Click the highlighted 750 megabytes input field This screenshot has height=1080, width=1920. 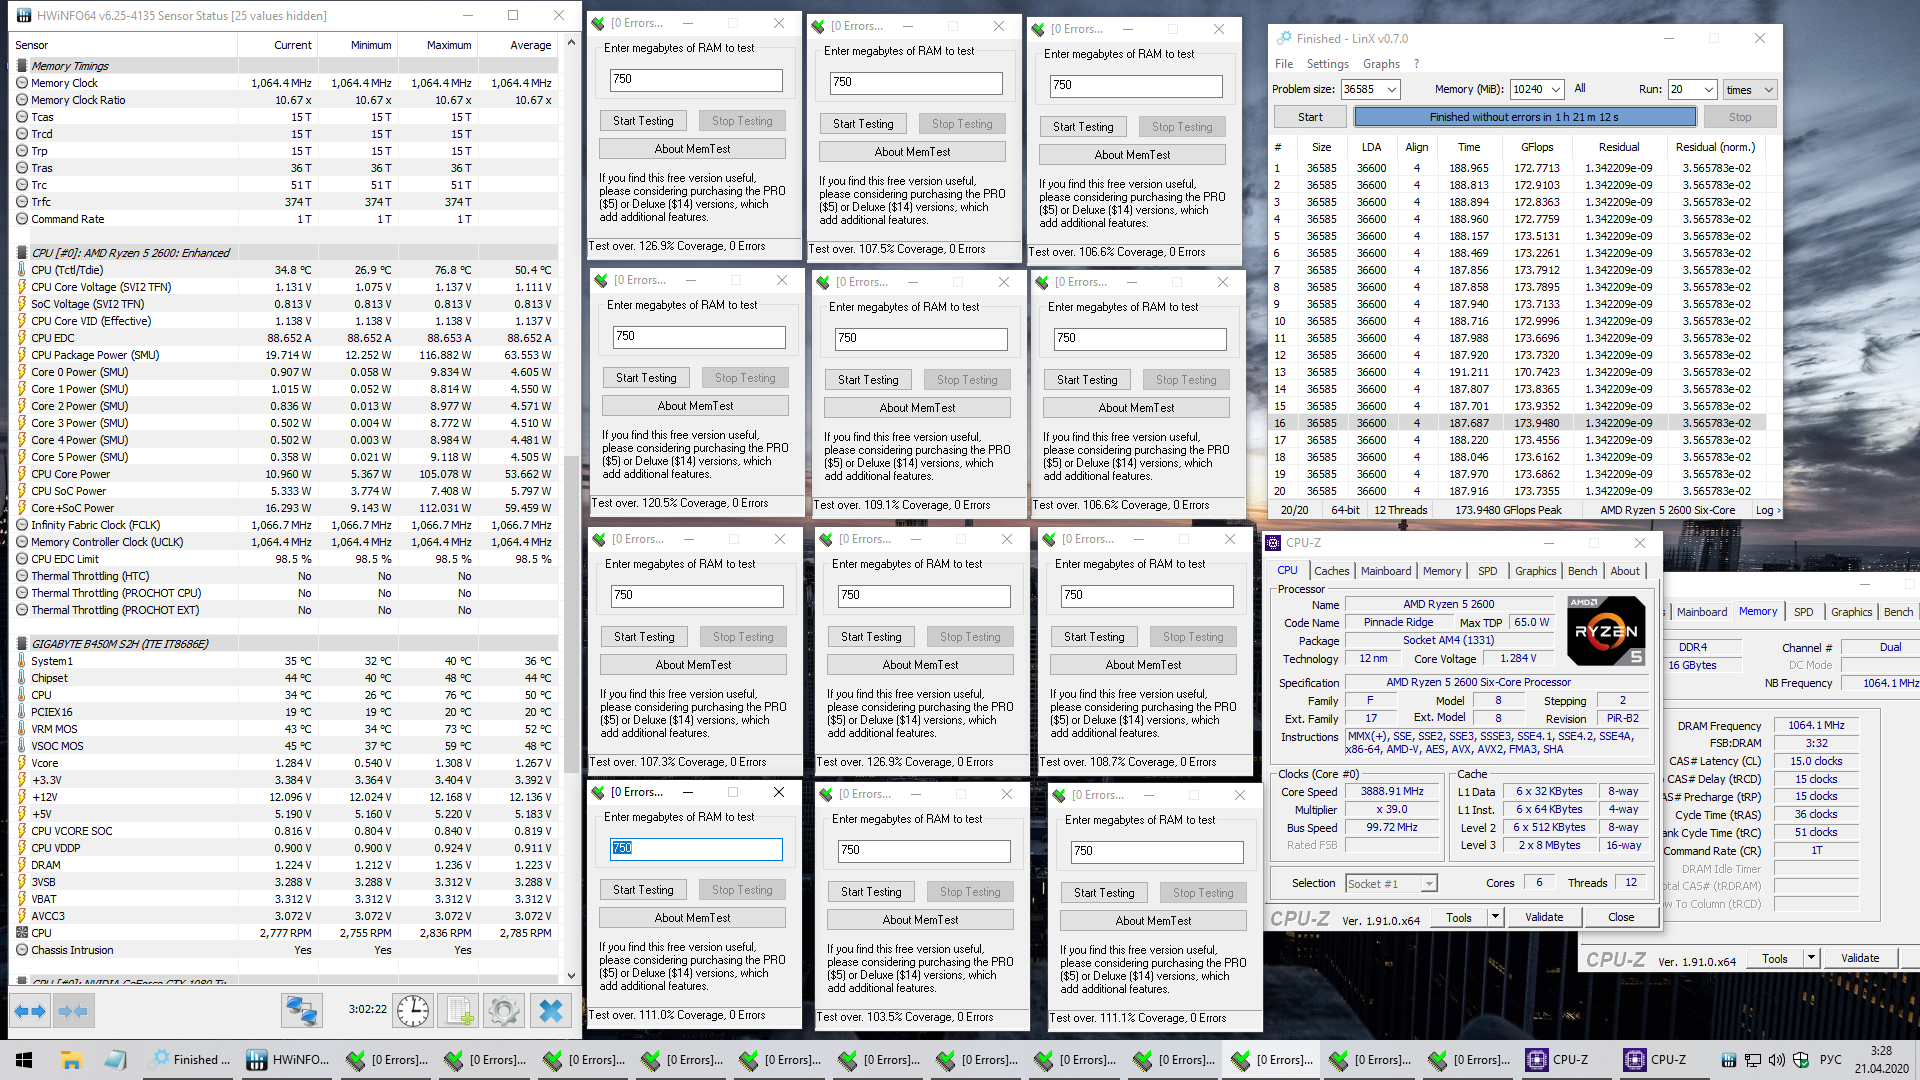click(696, 848)
